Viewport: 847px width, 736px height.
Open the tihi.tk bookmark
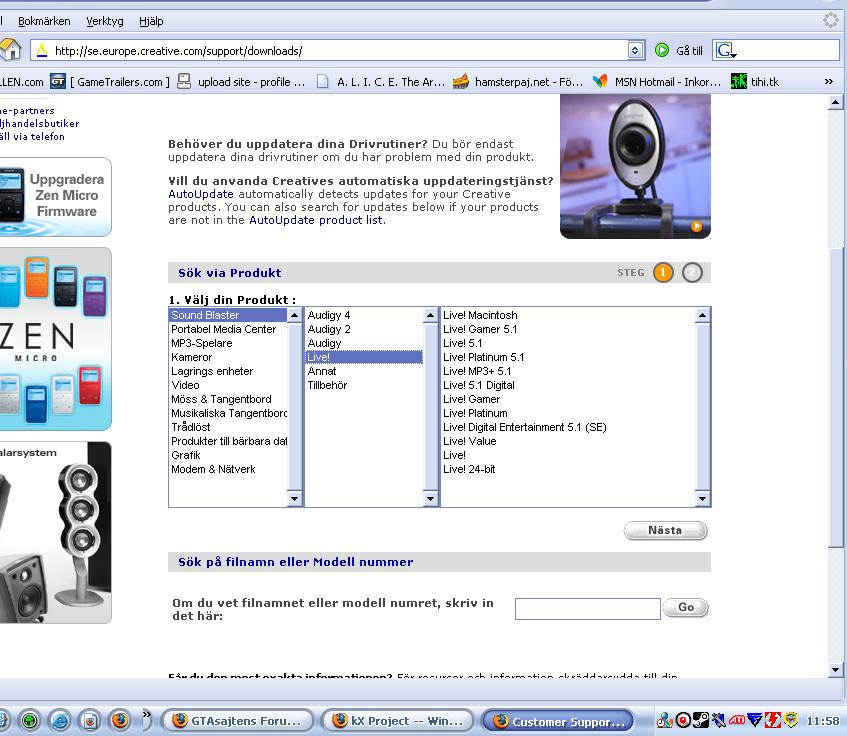pyautogui.click(x=755, y=82)
